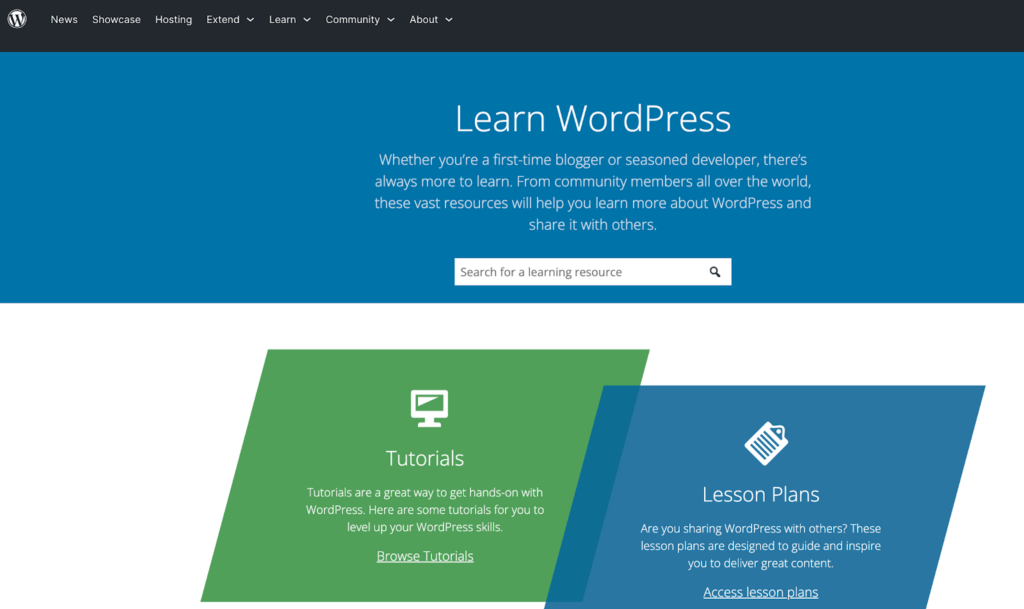Click the Lesson Plans tag icon
Viewport: 1024px width, 609px height.
[x=766, y=443]
